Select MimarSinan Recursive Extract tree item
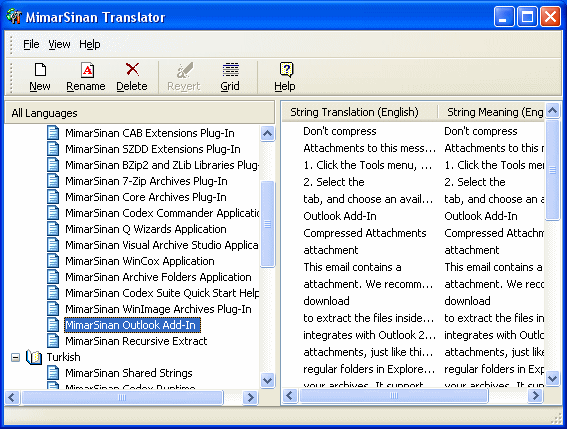Image resolution: width=567 pixels, height=429 pixels. coord(136,341)
